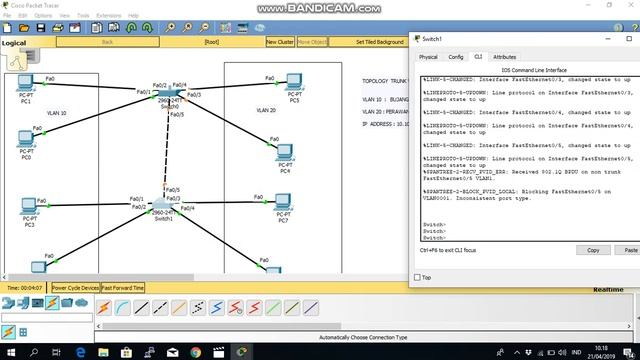Select PC3 computer on the canvas
Screen dimensions: 640x360
[29, 206]
